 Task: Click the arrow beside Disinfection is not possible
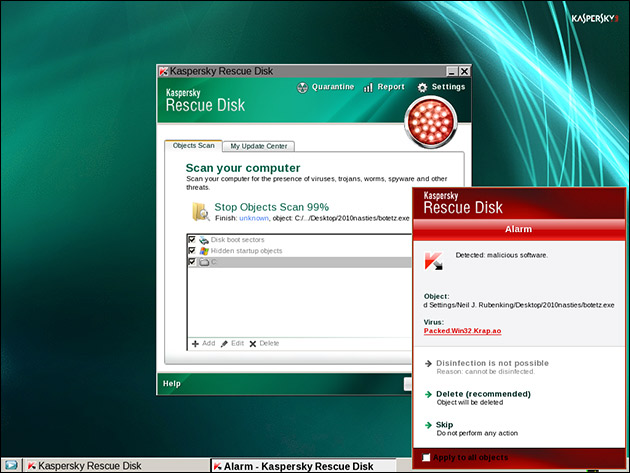[428, 364]
